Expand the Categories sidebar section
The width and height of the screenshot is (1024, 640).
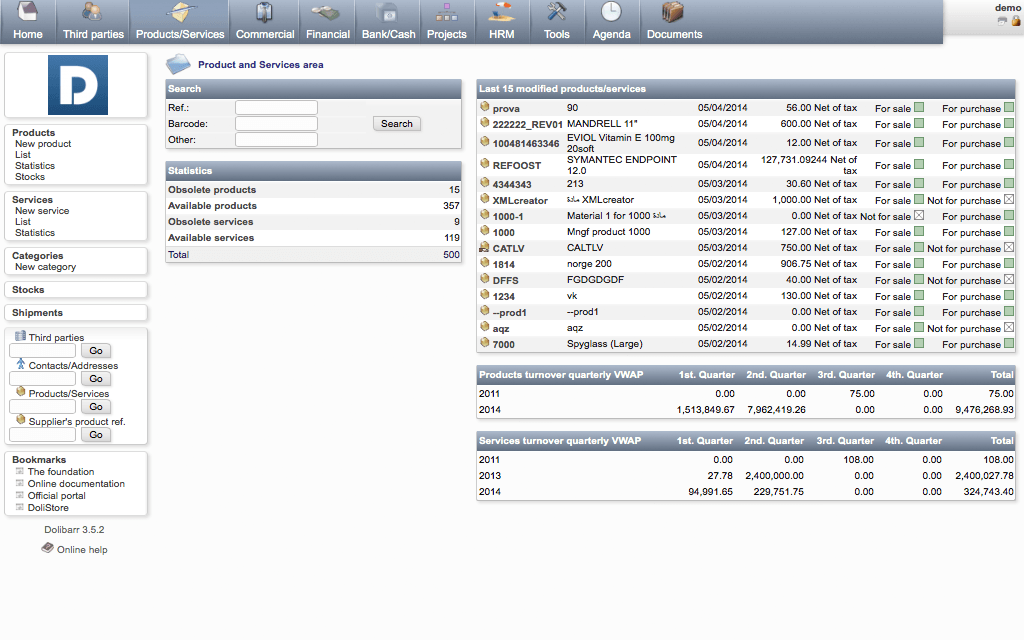[38, 256]
